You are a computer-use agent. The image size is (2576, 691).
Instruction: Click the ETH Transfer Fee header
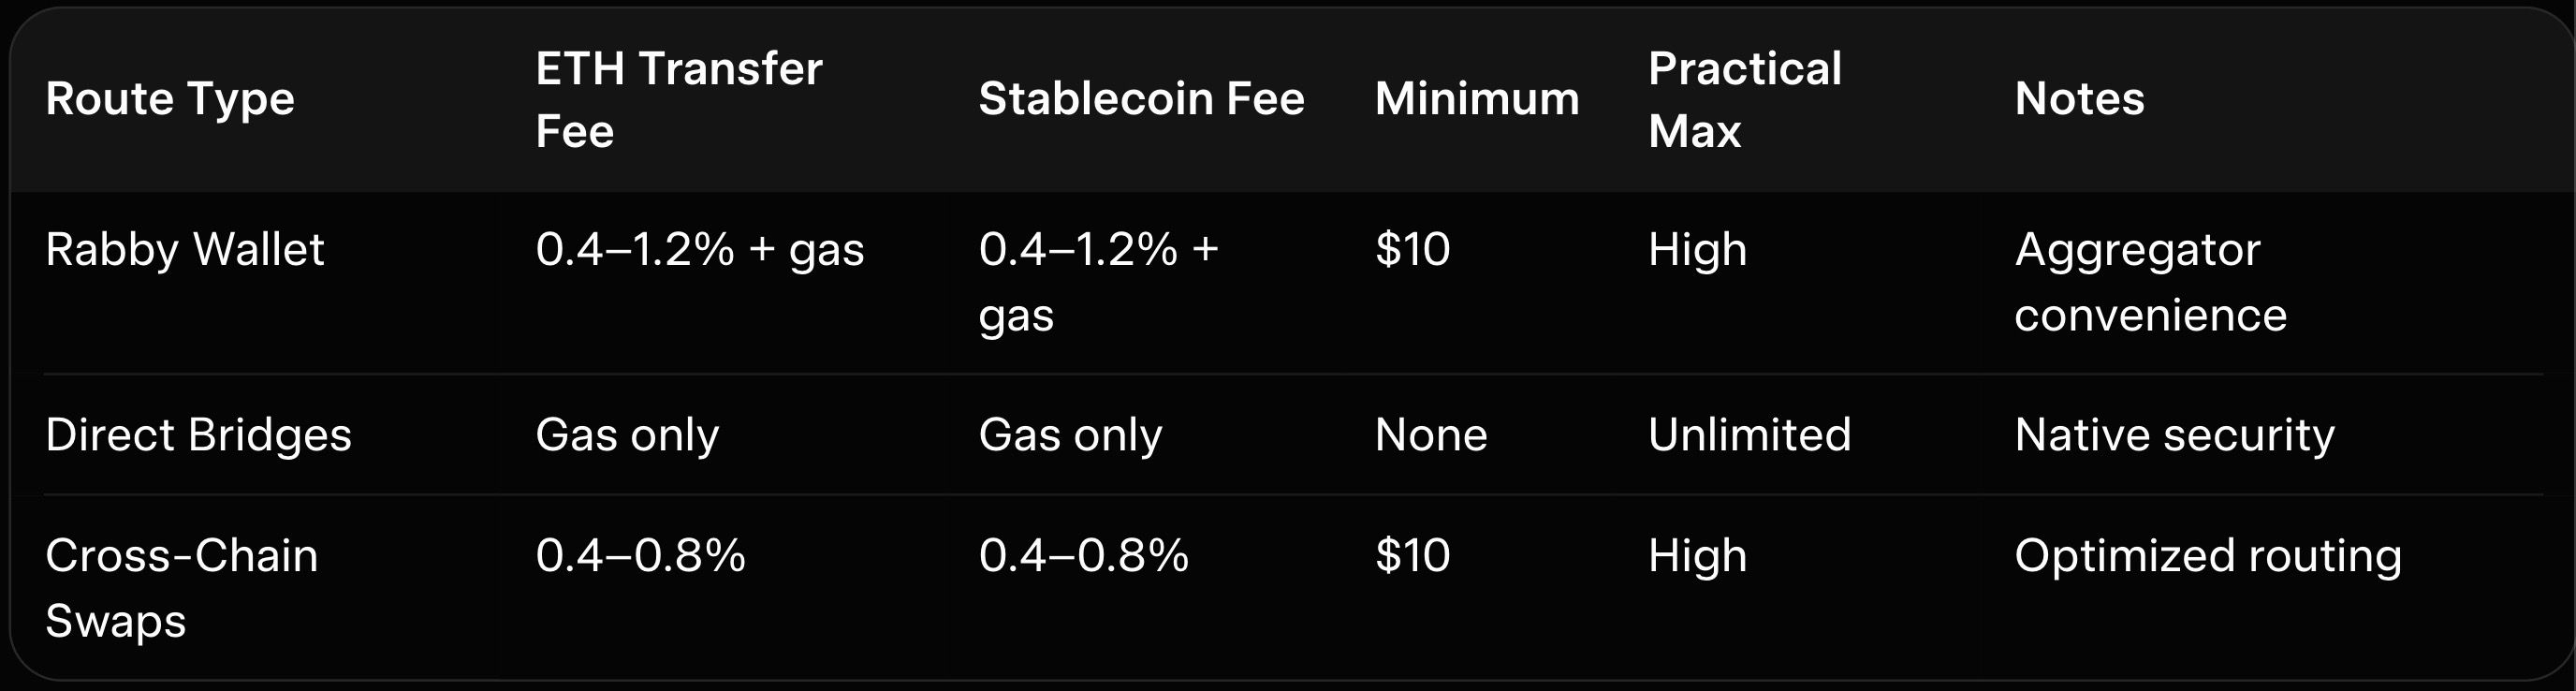click(x=678, y=99)
